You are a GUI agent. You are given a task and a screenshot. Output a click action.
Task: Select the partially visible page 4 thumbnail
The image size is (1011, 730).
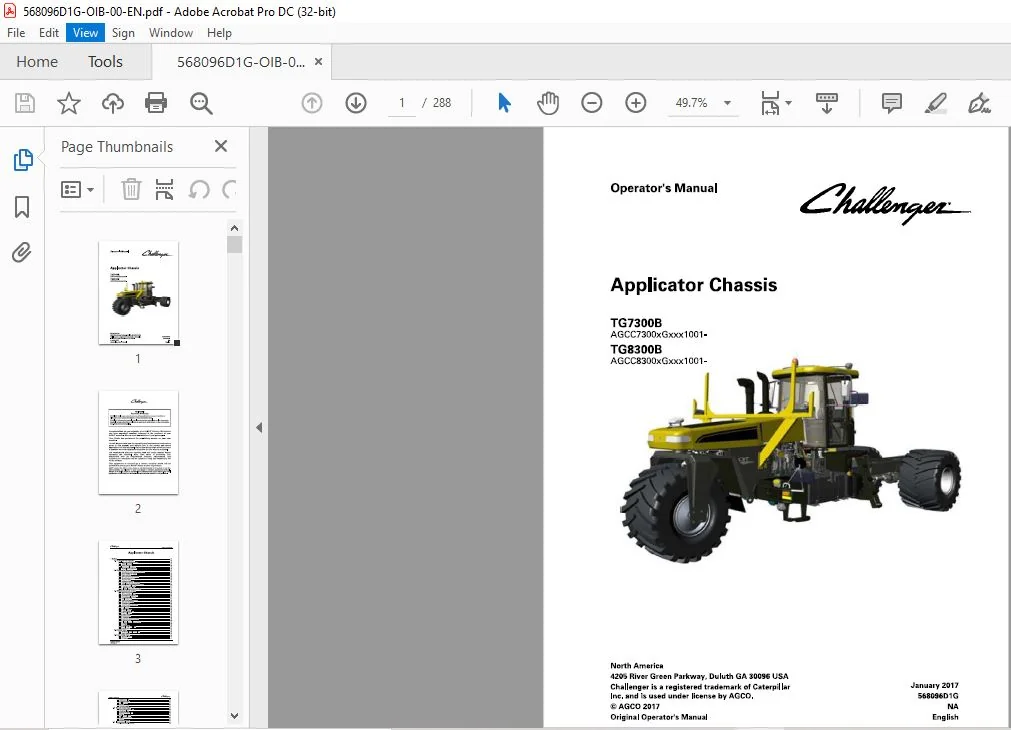(x=138, y=707)
